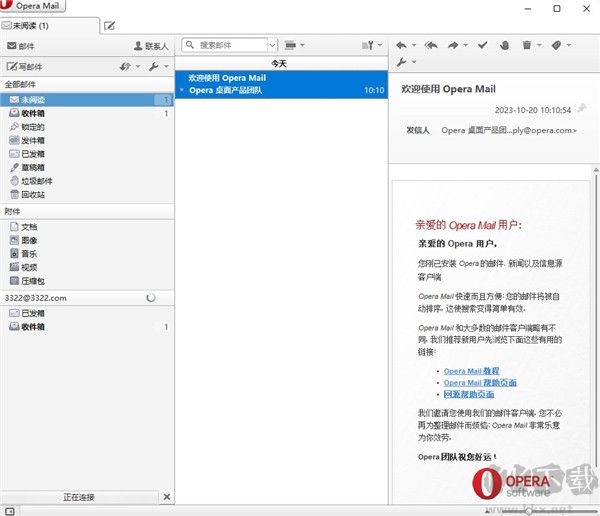Open the message pane wrench icon
This screenshot has width=600, height=516.
point(401,62)
